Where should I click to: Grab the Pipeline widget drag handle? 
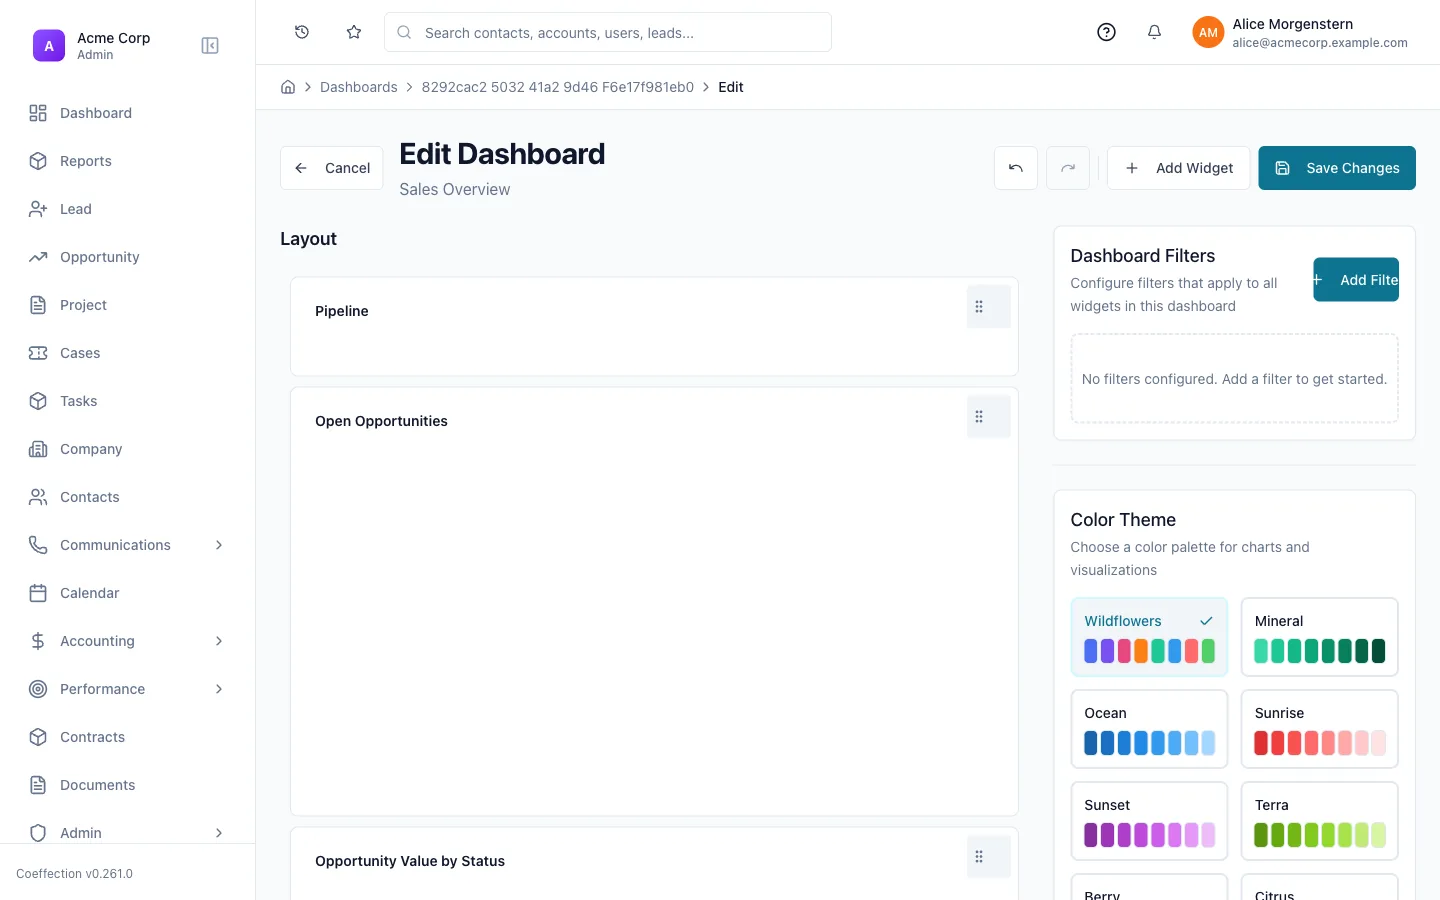[980, 307]
